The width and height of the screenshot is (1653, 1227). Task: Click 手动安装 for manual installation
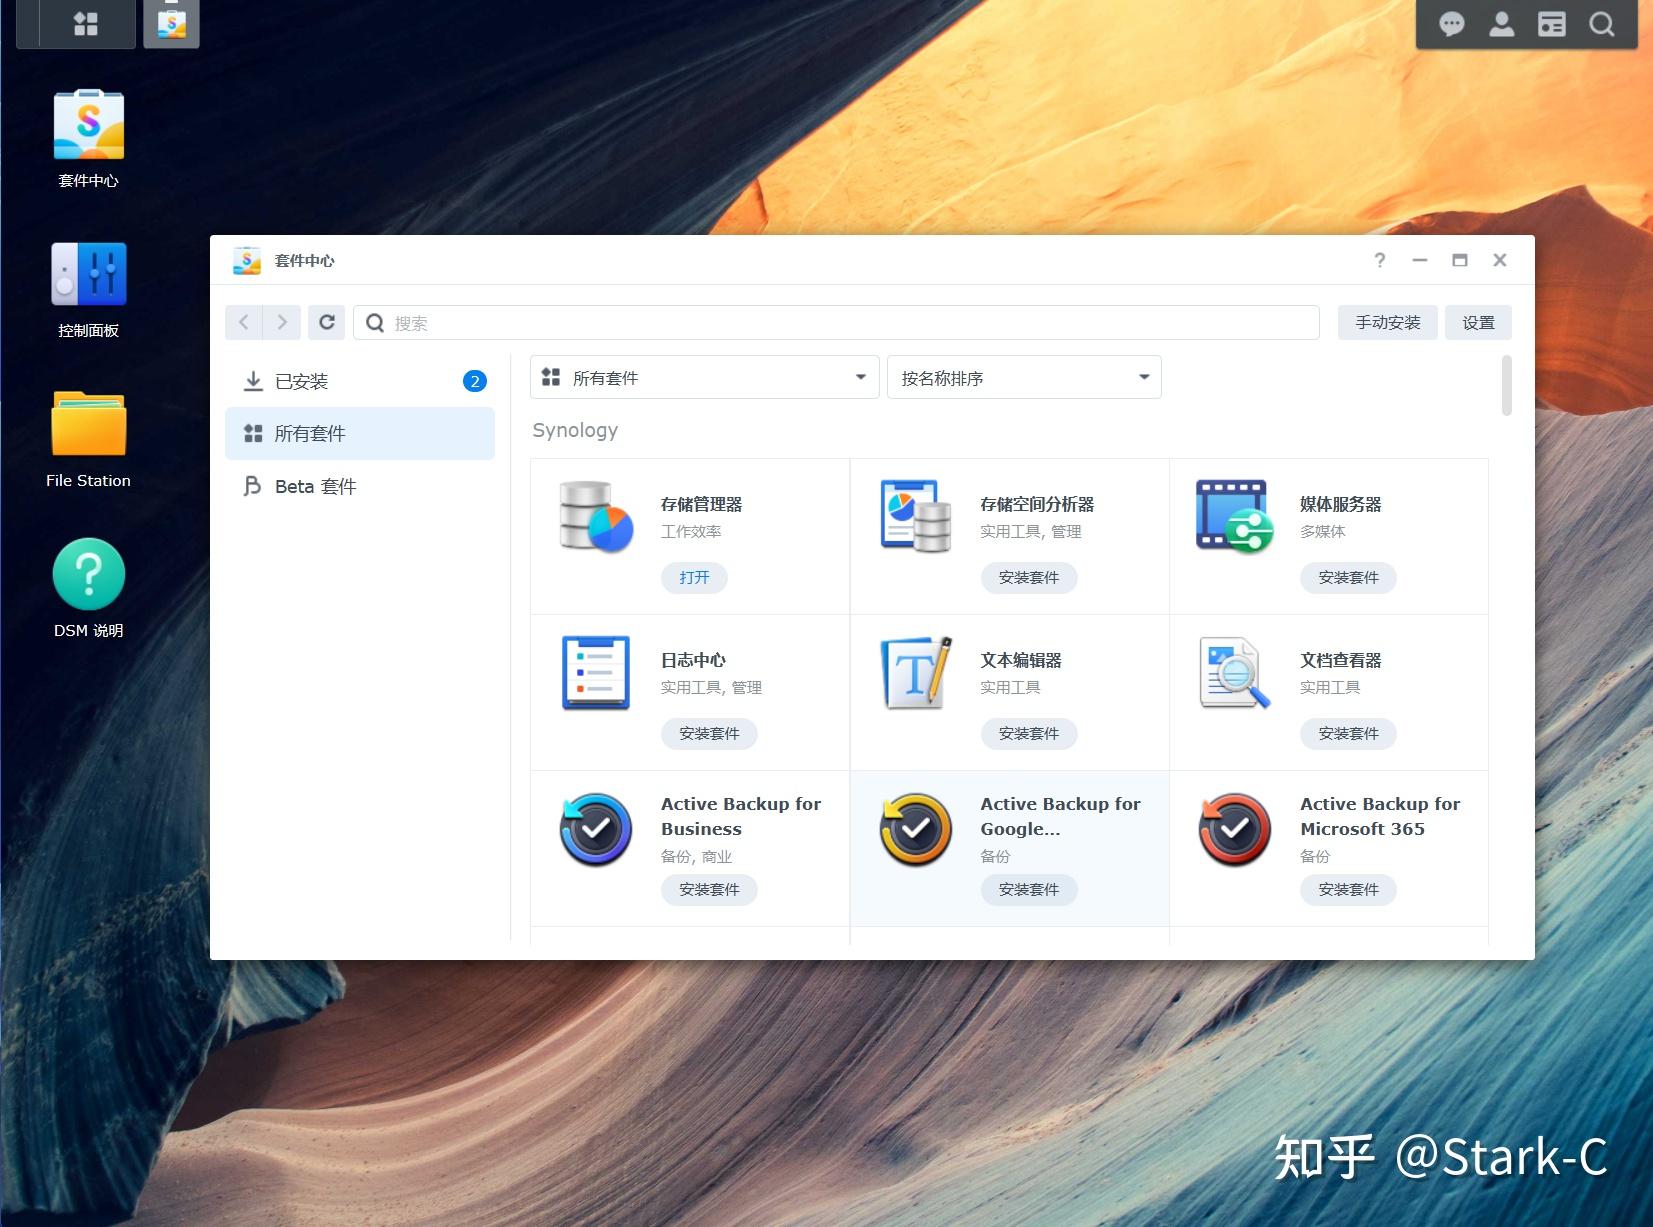tap(1387, 322)
